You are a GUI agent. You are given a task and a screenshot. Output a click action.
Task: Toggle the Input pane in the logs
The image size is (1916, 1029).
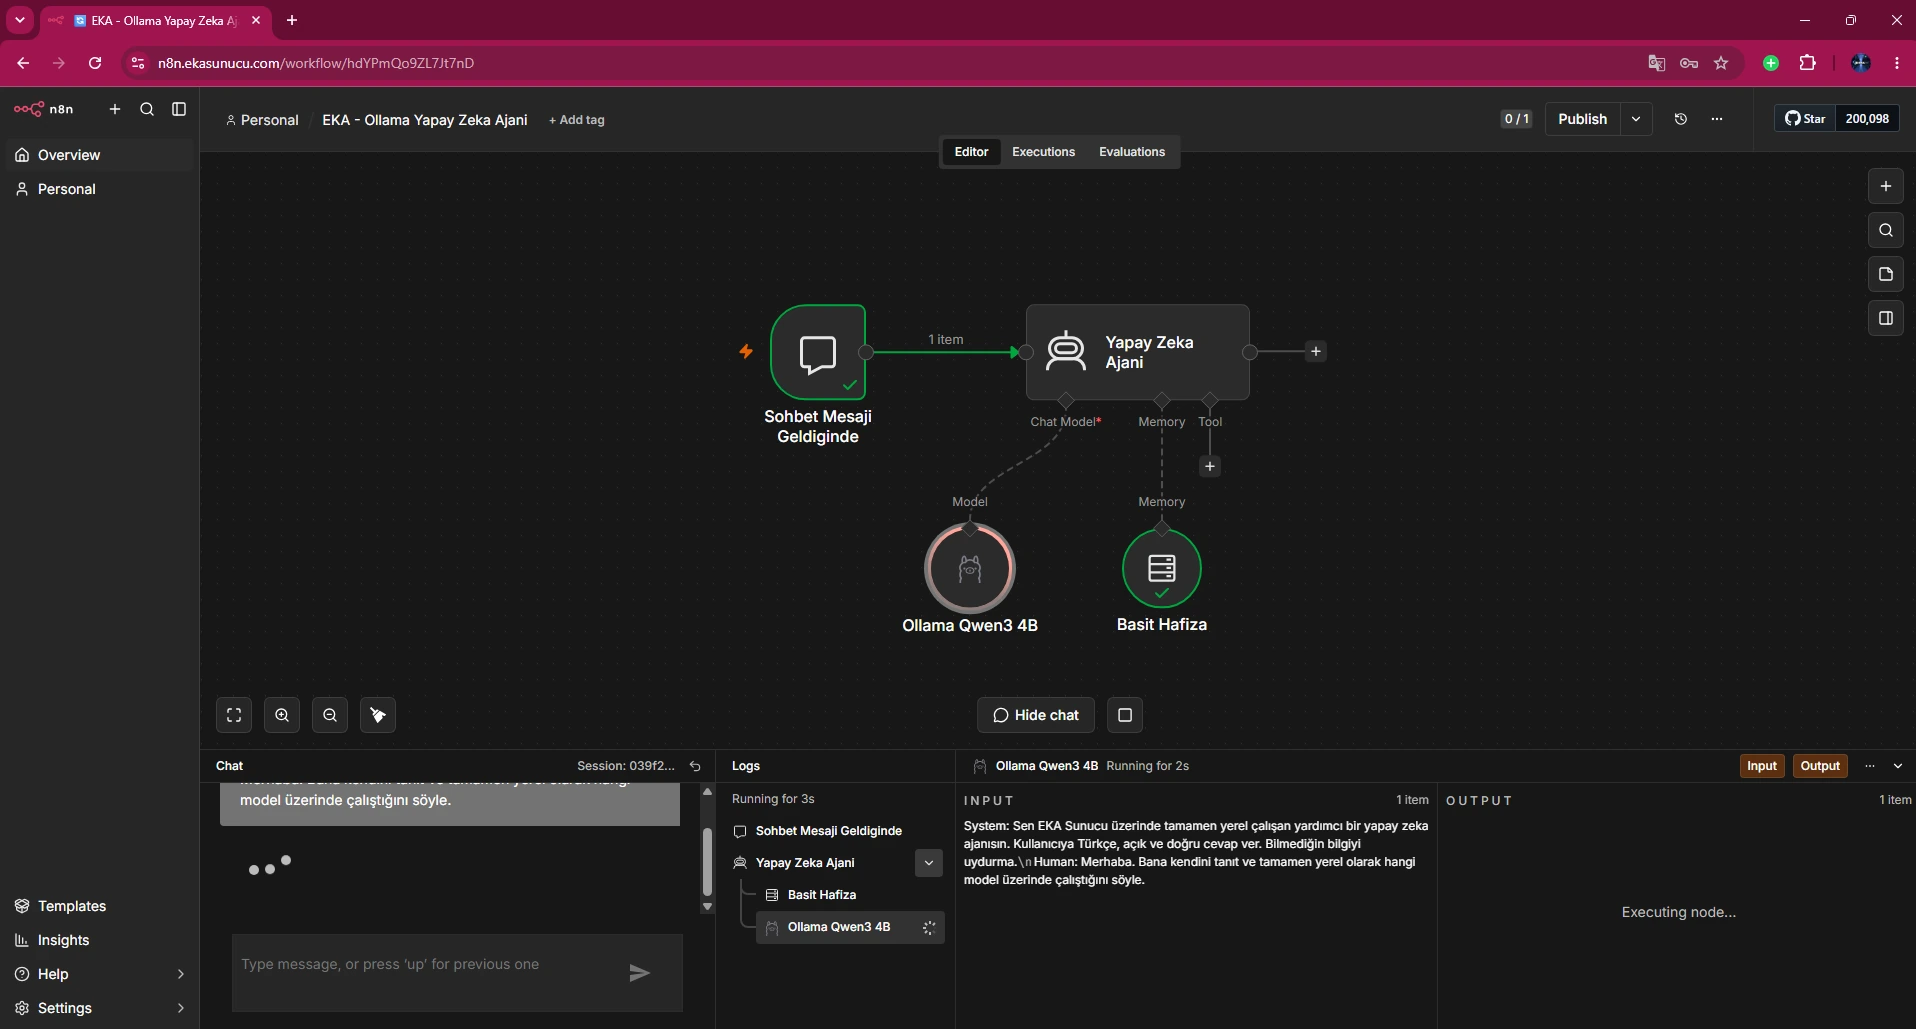(x=1762, y=766)
